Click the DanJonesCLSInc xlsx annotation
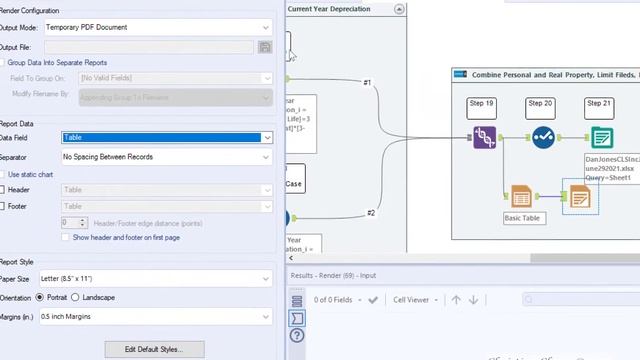Image resolution: width=640 pixels, height=360 pixels. pos(612,168)
